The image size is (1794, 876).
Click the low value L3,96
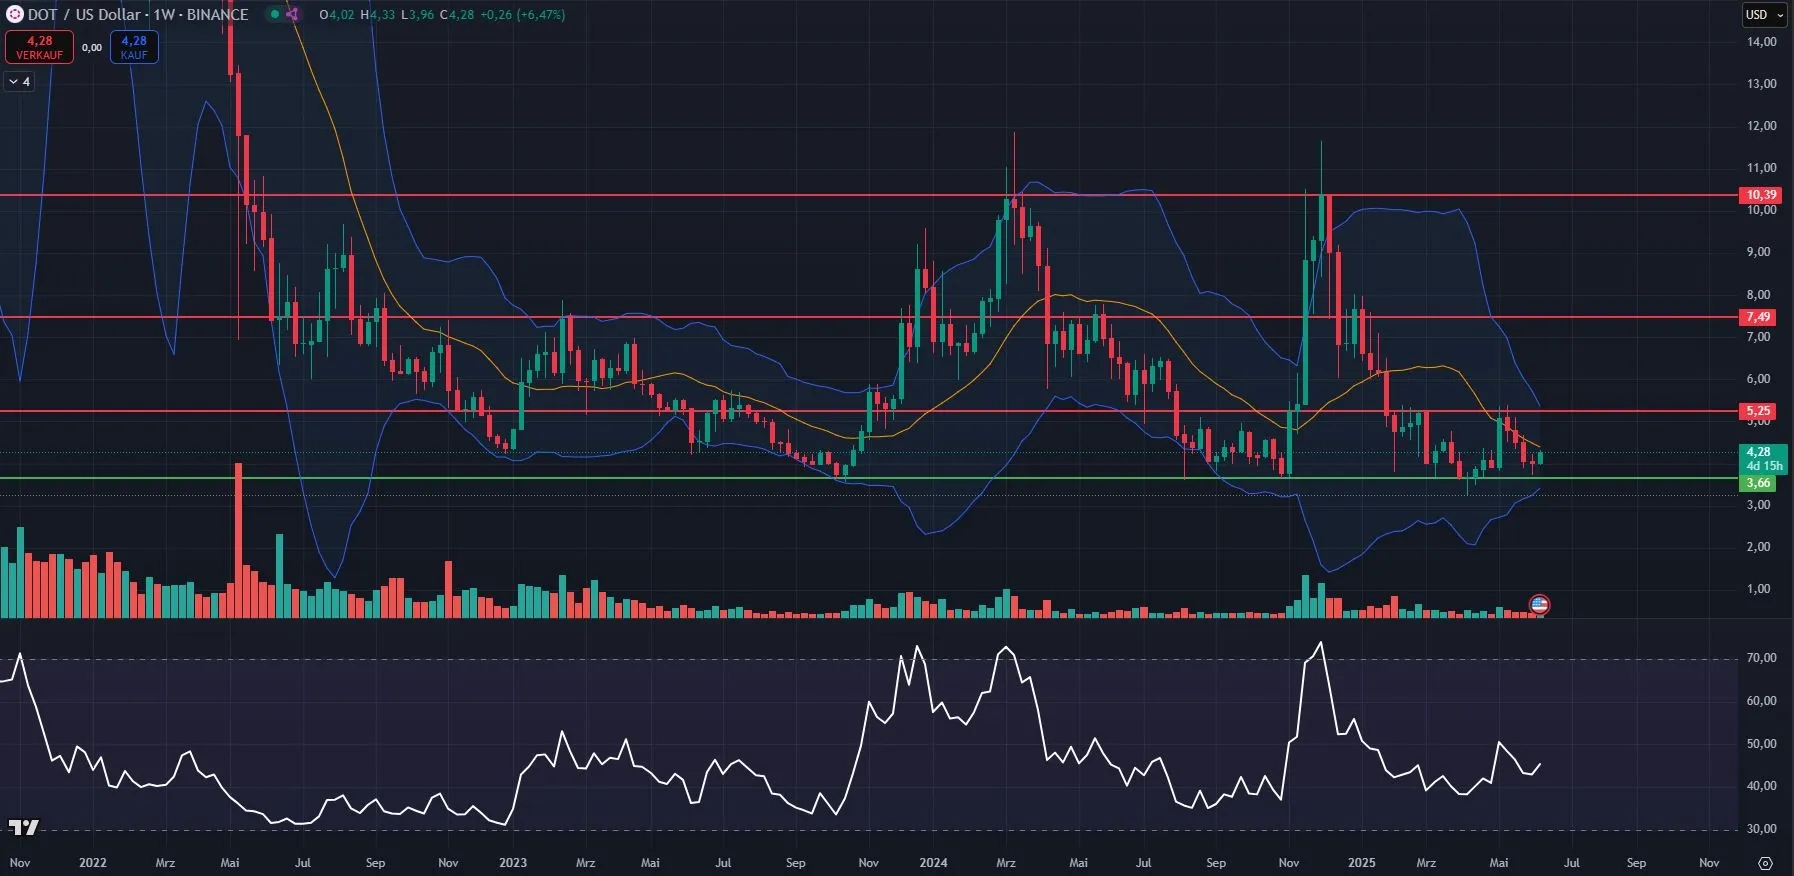418,15
